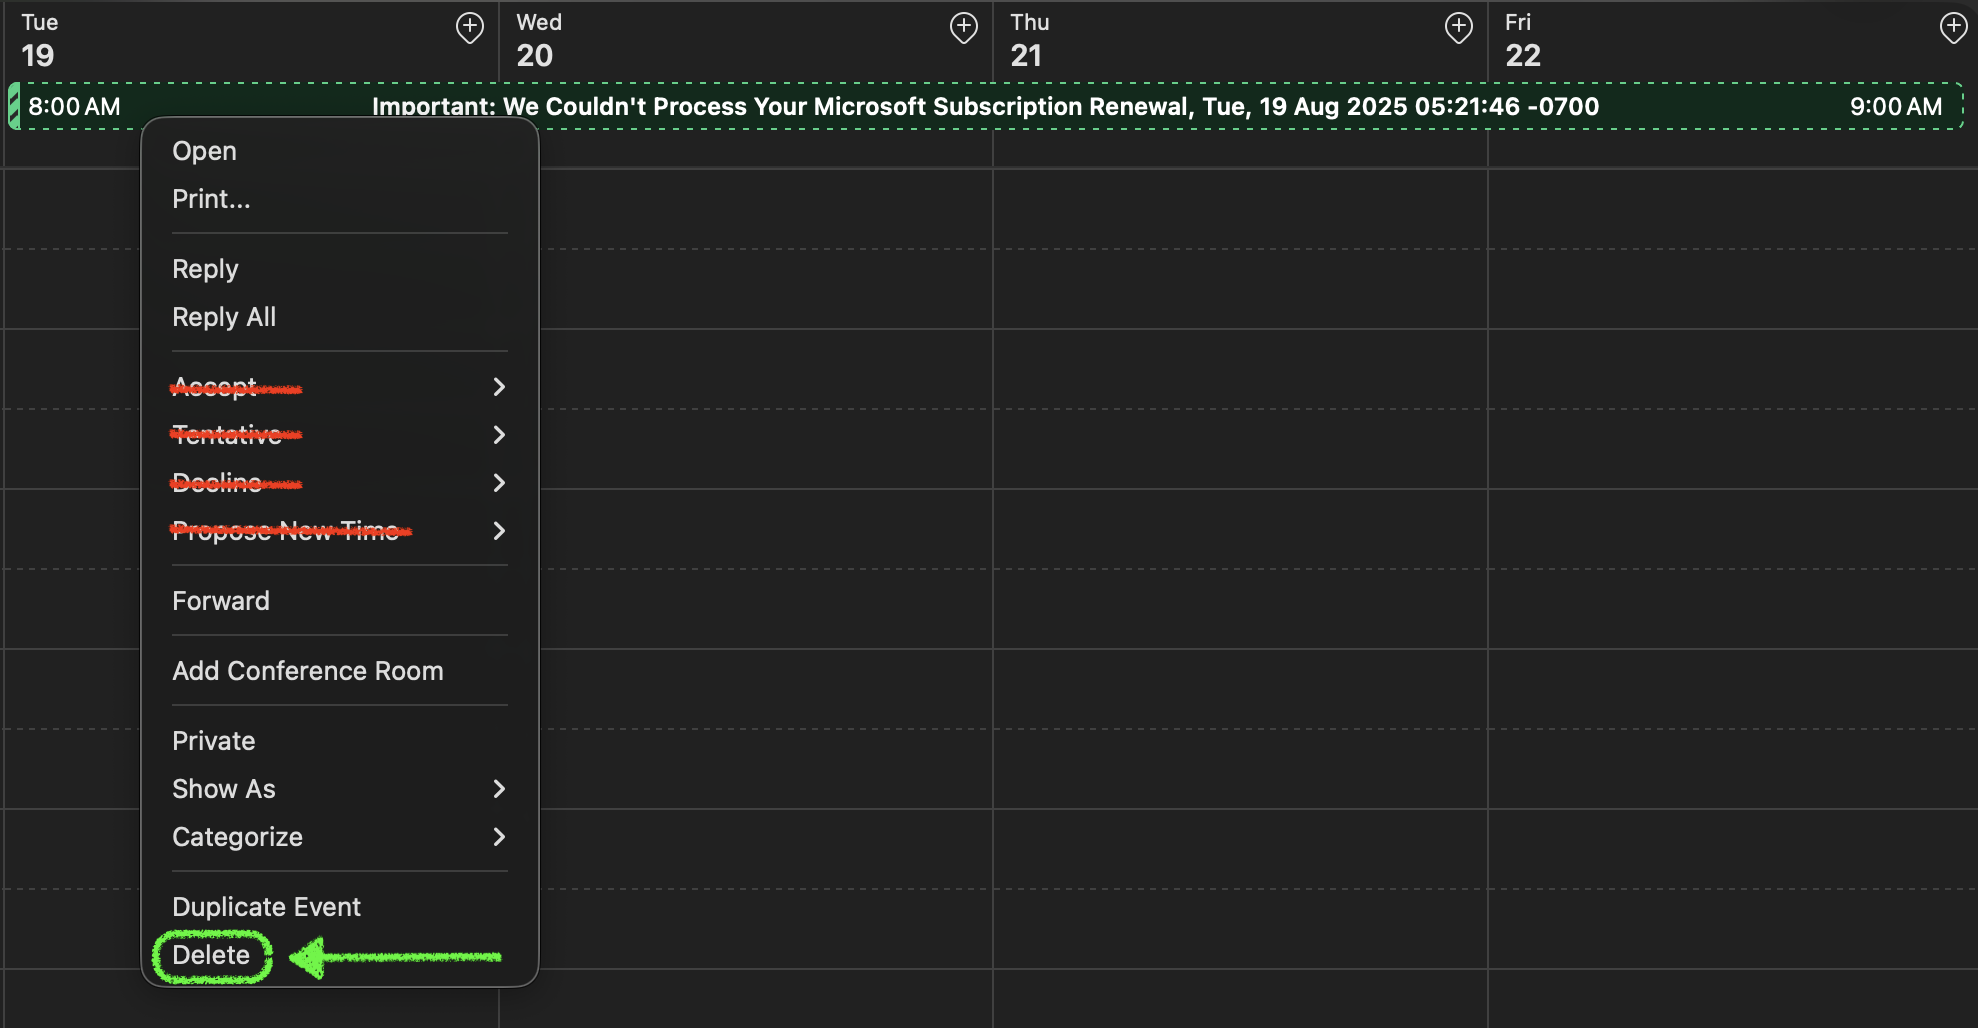Choose Duplicate Event from menu

click(x=340, y=907)
